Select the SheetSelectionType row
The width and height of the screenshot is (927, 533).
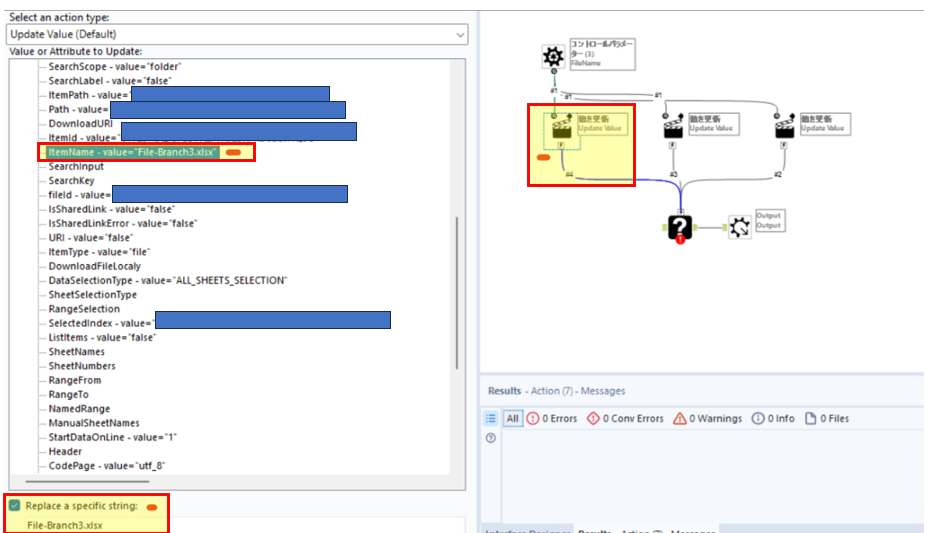coord(92,294)
